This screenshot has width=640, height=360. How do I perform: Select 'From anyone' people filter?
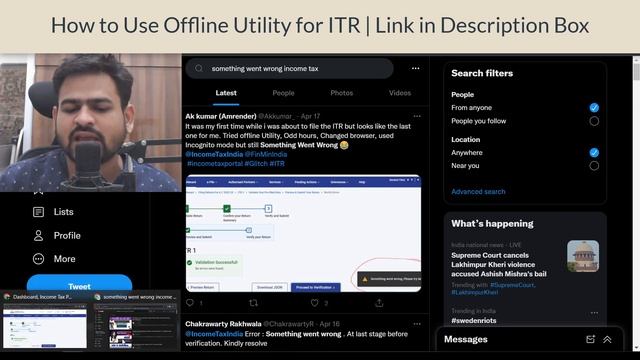pyautogui.click(x=594, y=108)
